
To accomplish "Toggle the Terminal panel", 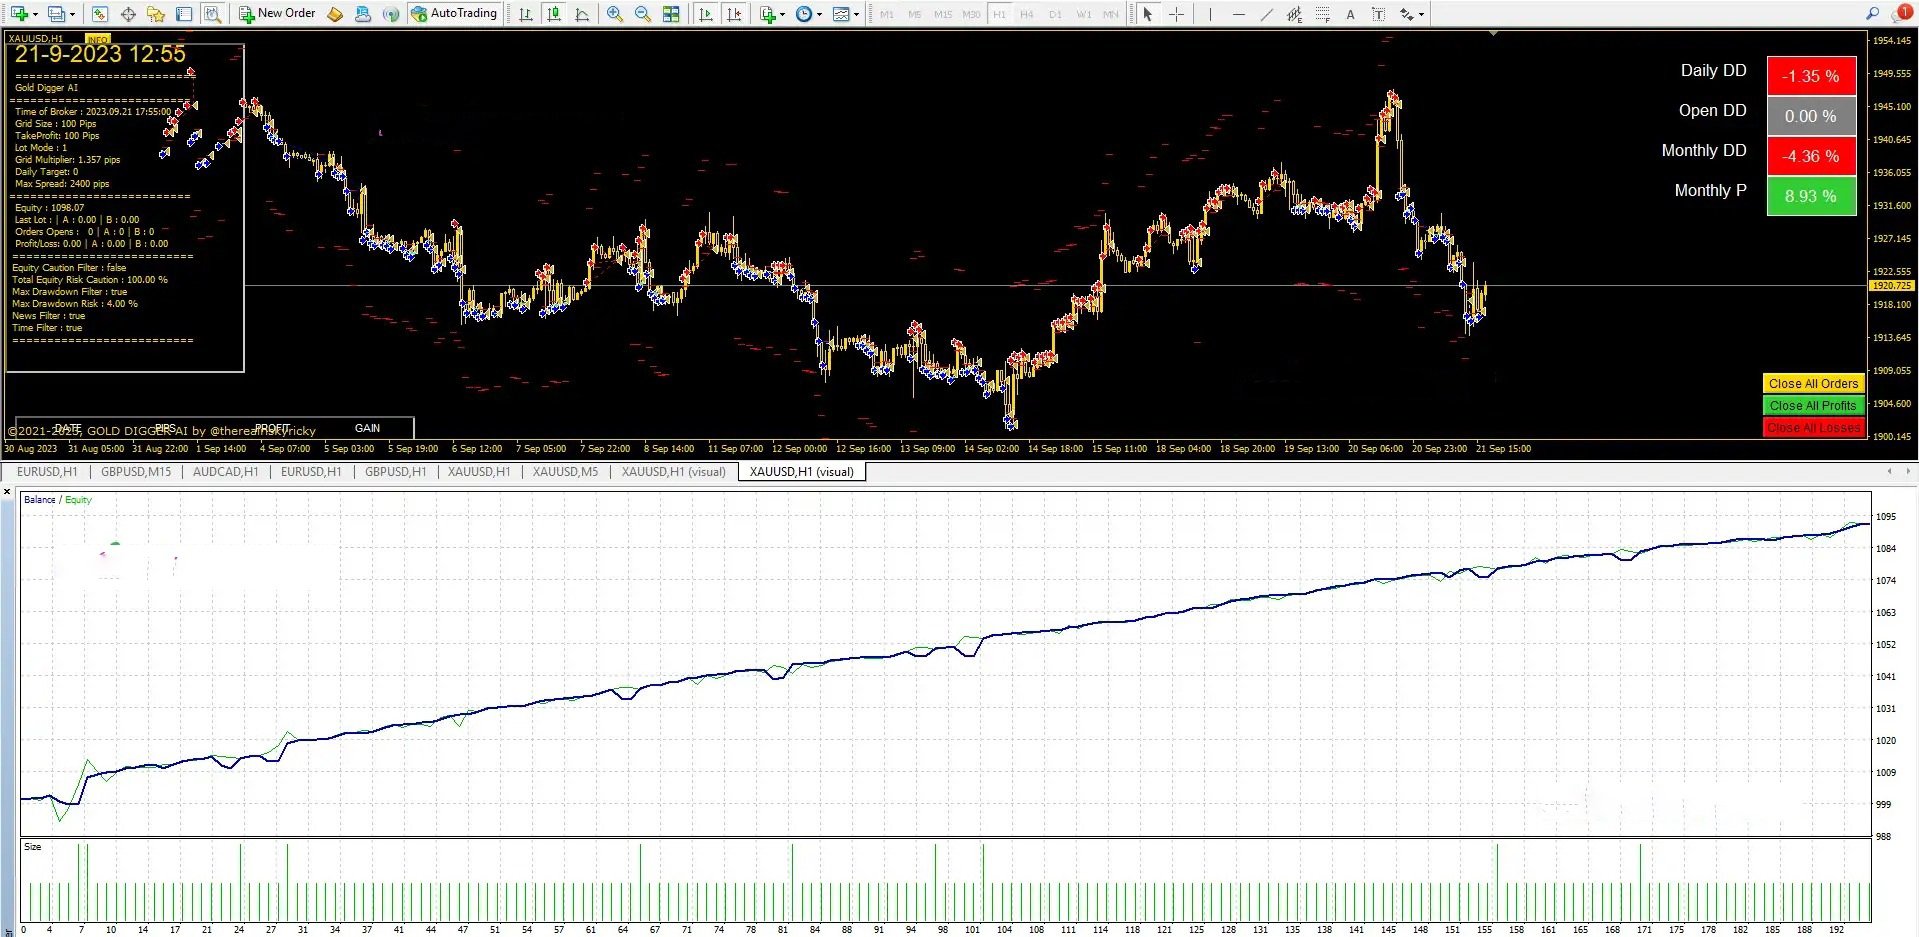I will click(184, 14).
